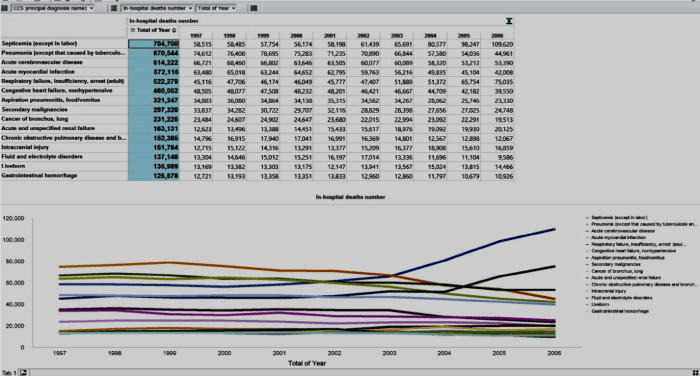Open the CCS principal diagnosis name1 dropdown
Screen dimensions: 700x376
pyautogui.click(x=53, y=8)
